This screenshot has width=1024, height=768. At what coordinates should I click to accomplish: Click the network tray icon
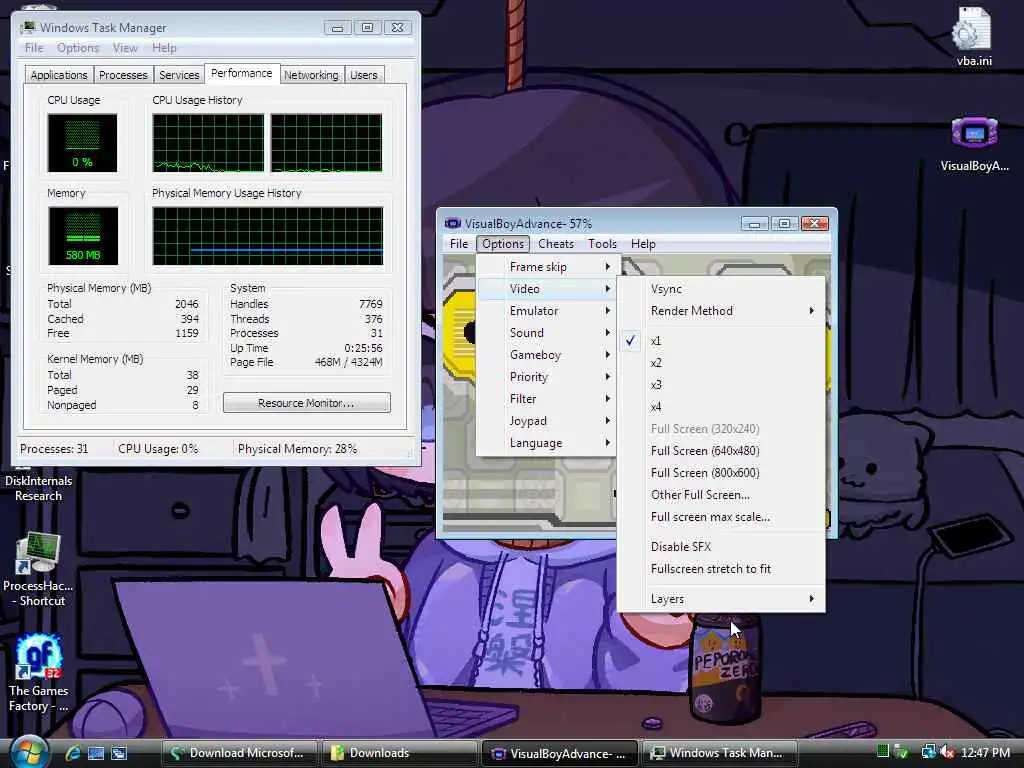pos(928,752)
